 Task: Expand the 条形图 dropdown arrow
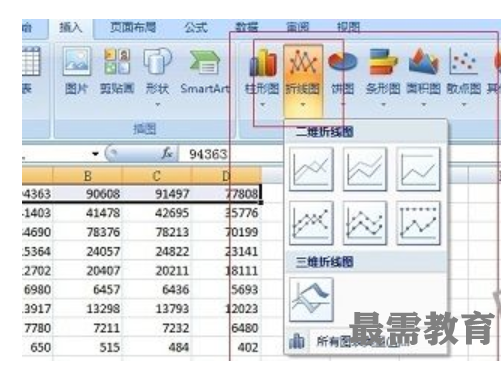[383, 105]
